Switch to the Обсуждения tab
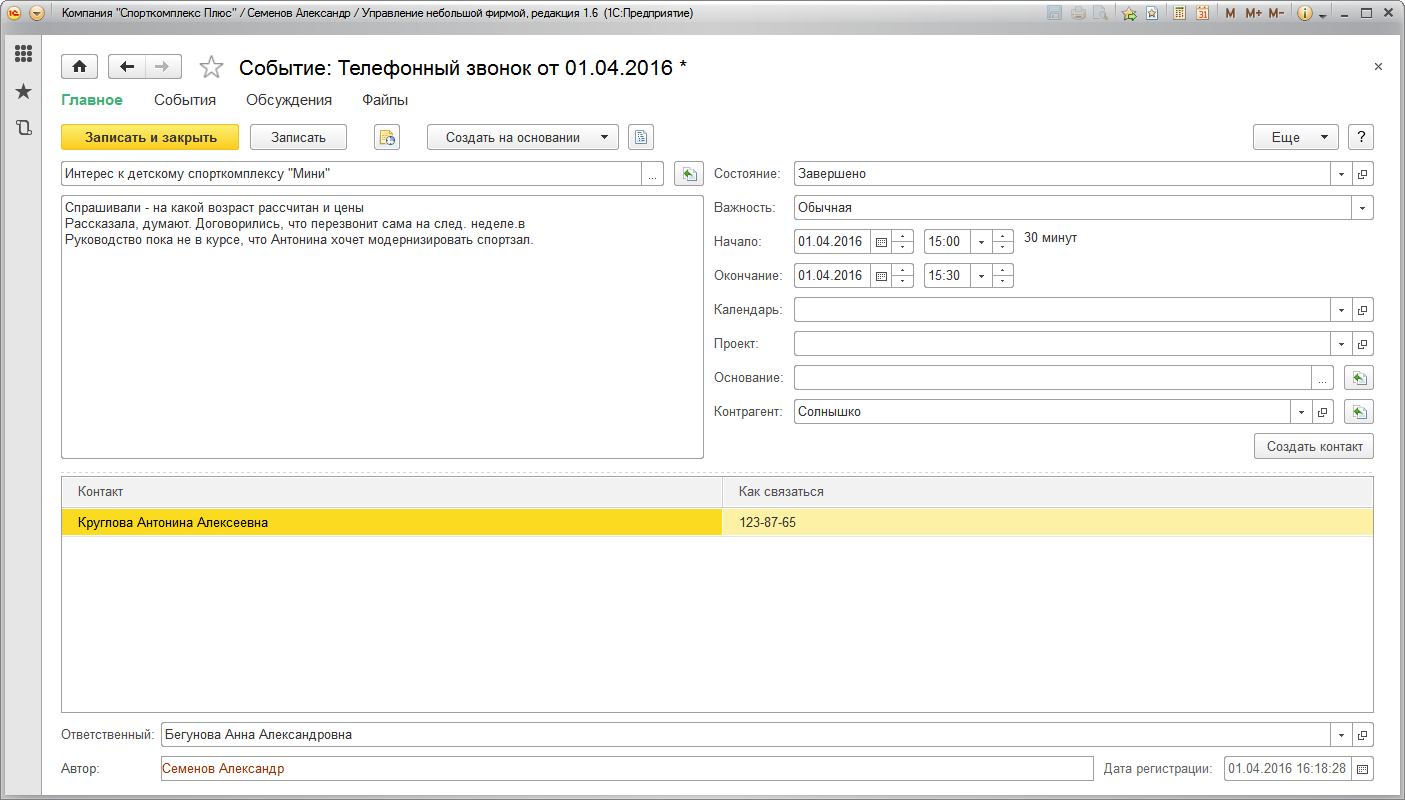Screen dimensions: 1405x800 [x=289, y=100]
